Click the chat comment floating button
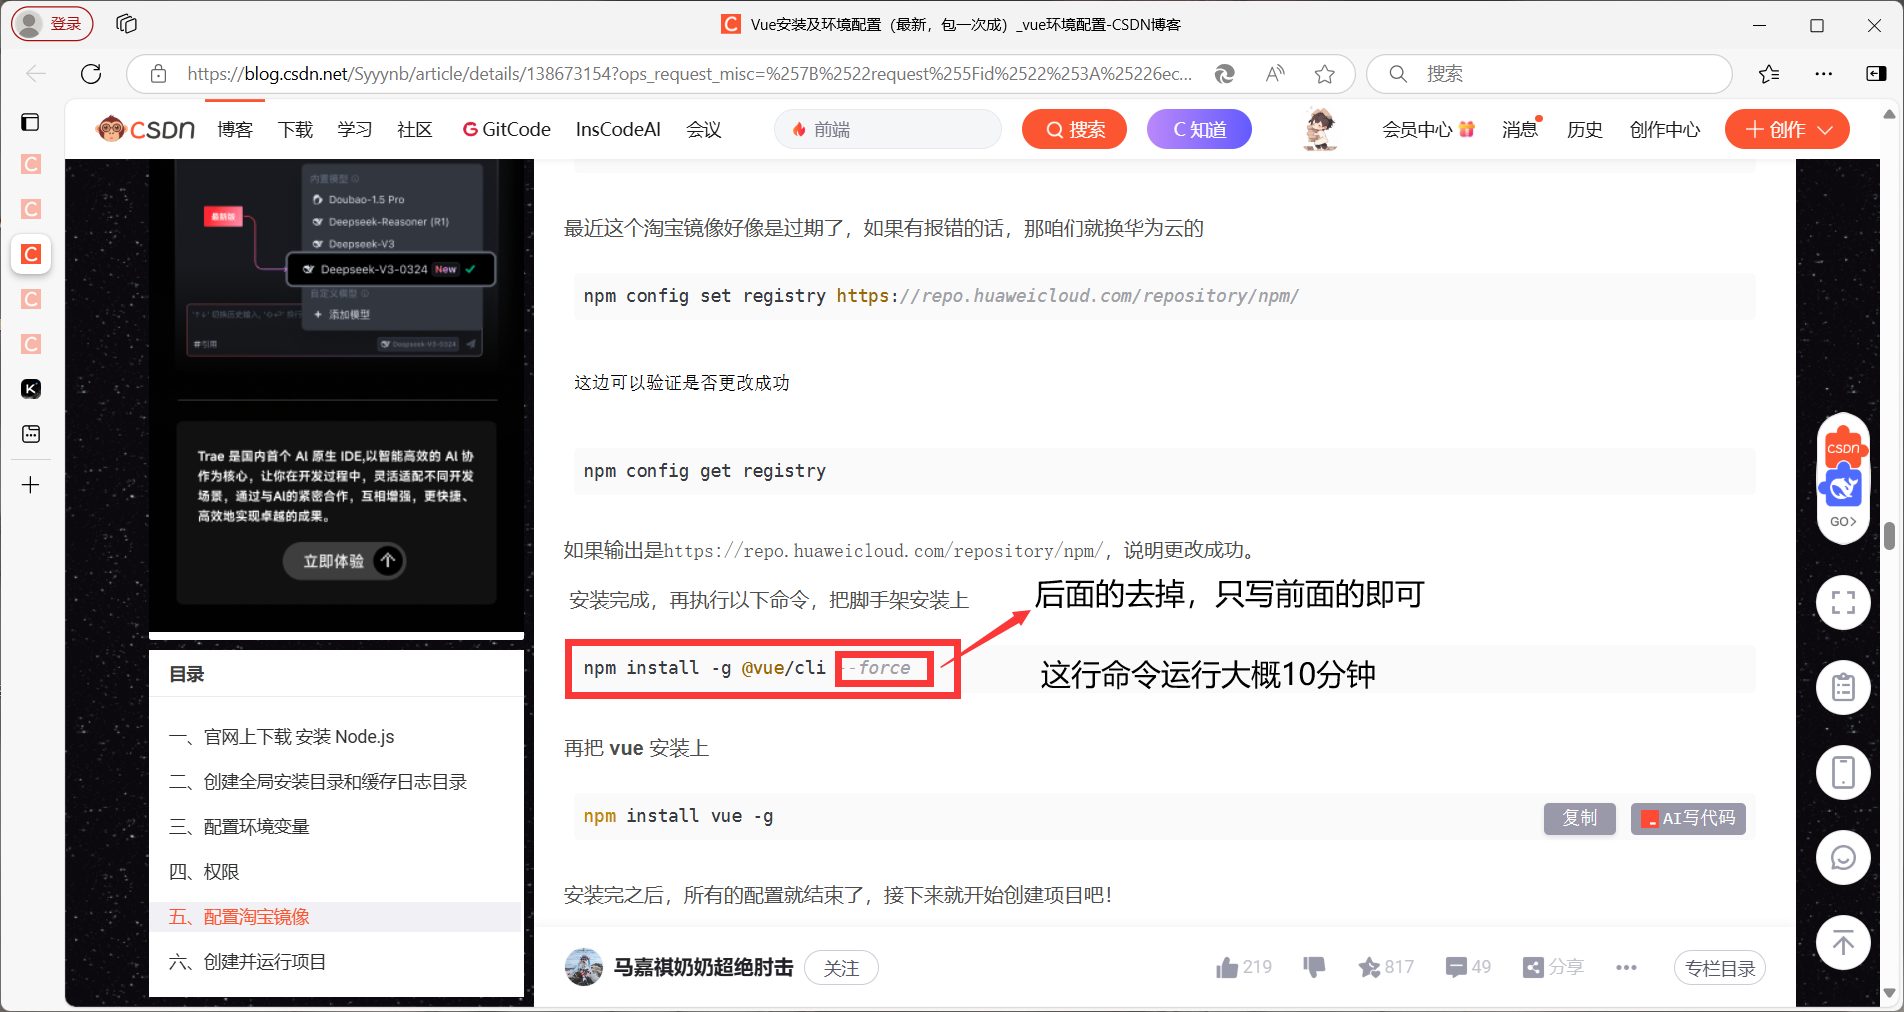 [1843, 857]
